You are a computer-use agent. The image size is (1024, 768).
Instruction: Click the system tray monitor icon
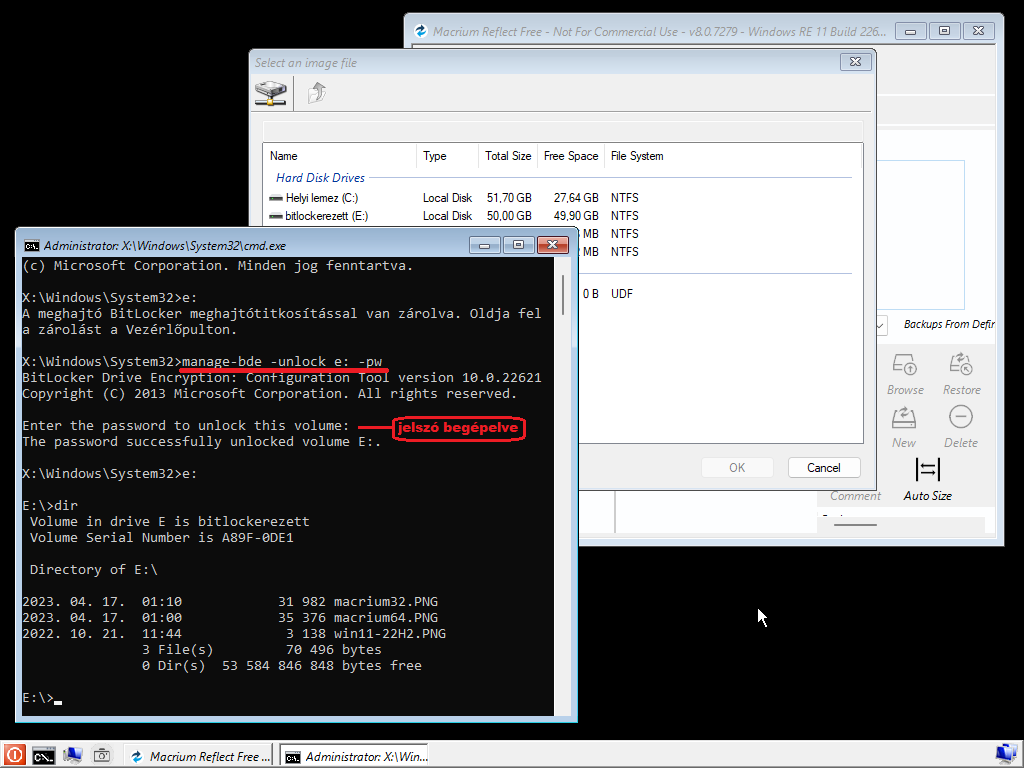pos(1006,755)
